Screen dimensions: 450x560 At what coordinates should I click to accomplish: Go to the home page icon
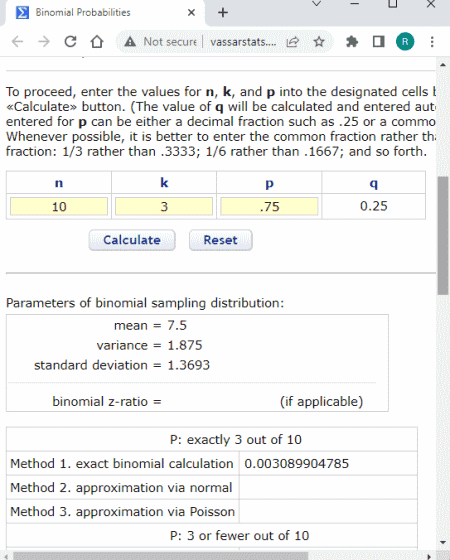point(97,42)
